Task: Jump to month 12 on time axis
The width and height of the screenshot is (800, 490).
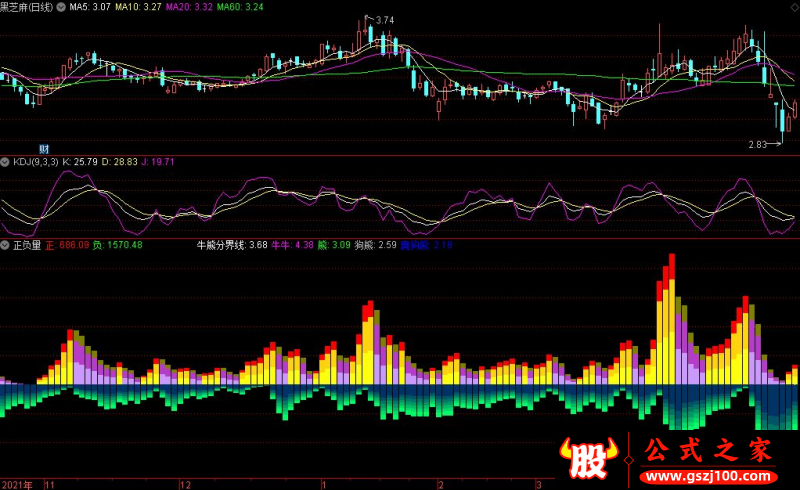Action: [x=185, y=484]
